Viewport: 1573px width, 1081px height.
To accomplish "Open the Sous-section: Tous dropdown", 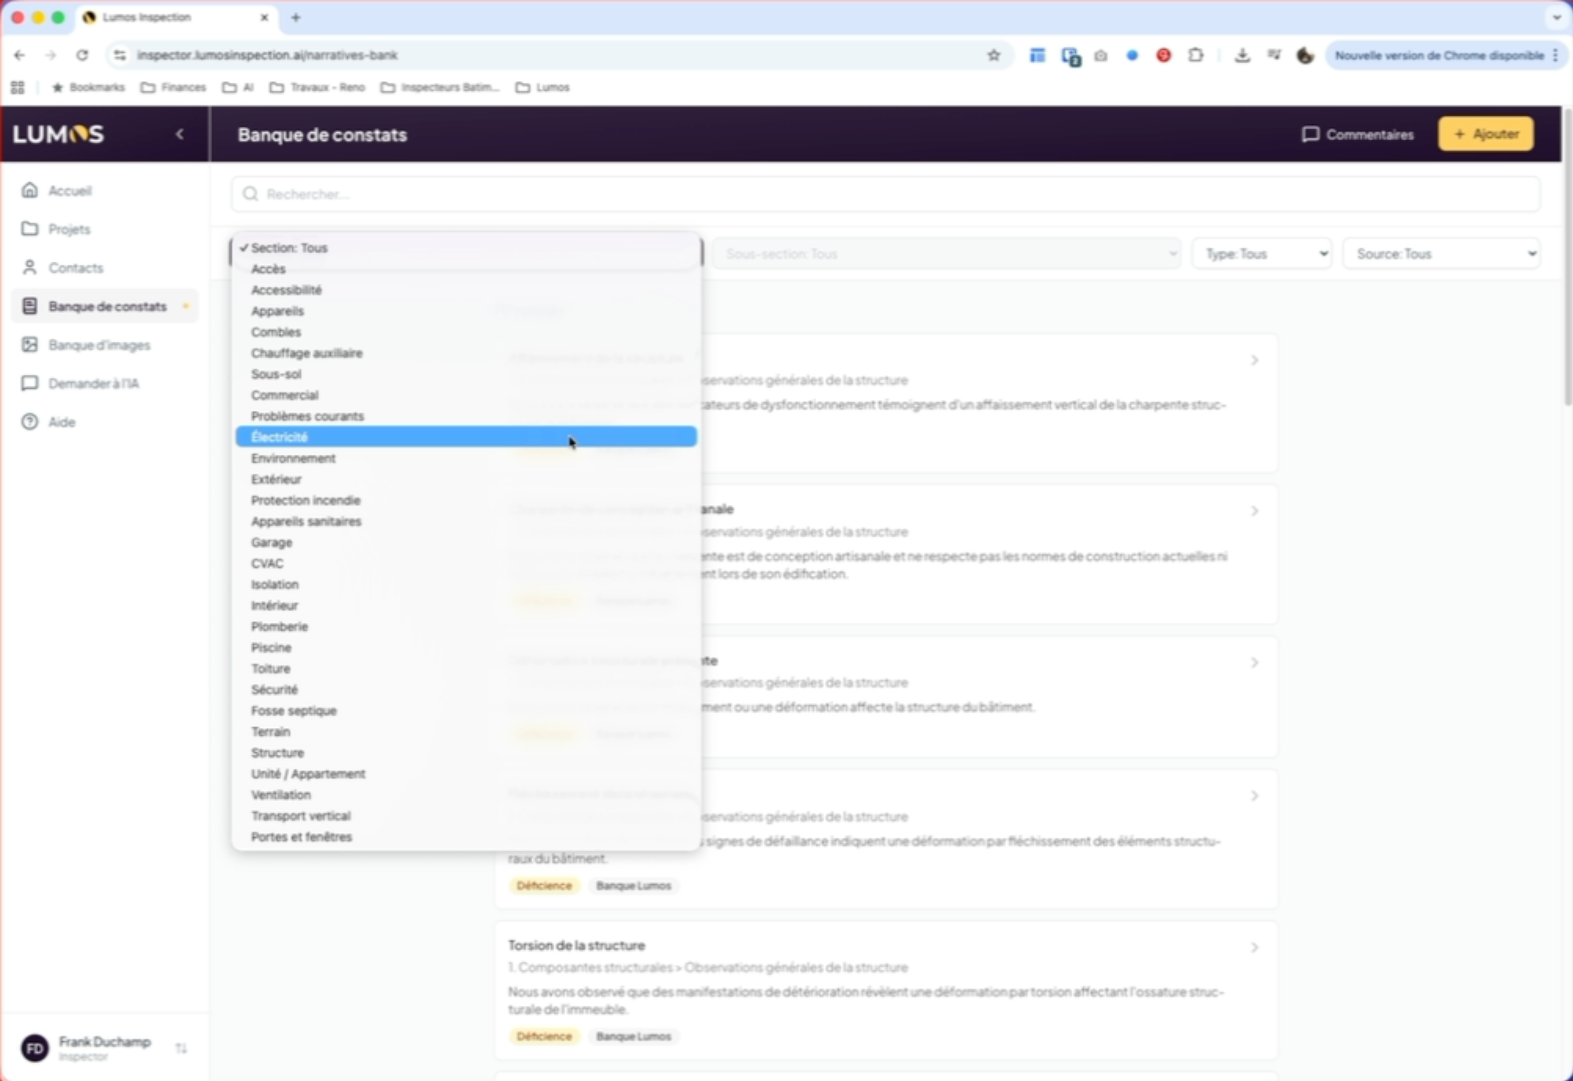I will [x=946, y=254].
